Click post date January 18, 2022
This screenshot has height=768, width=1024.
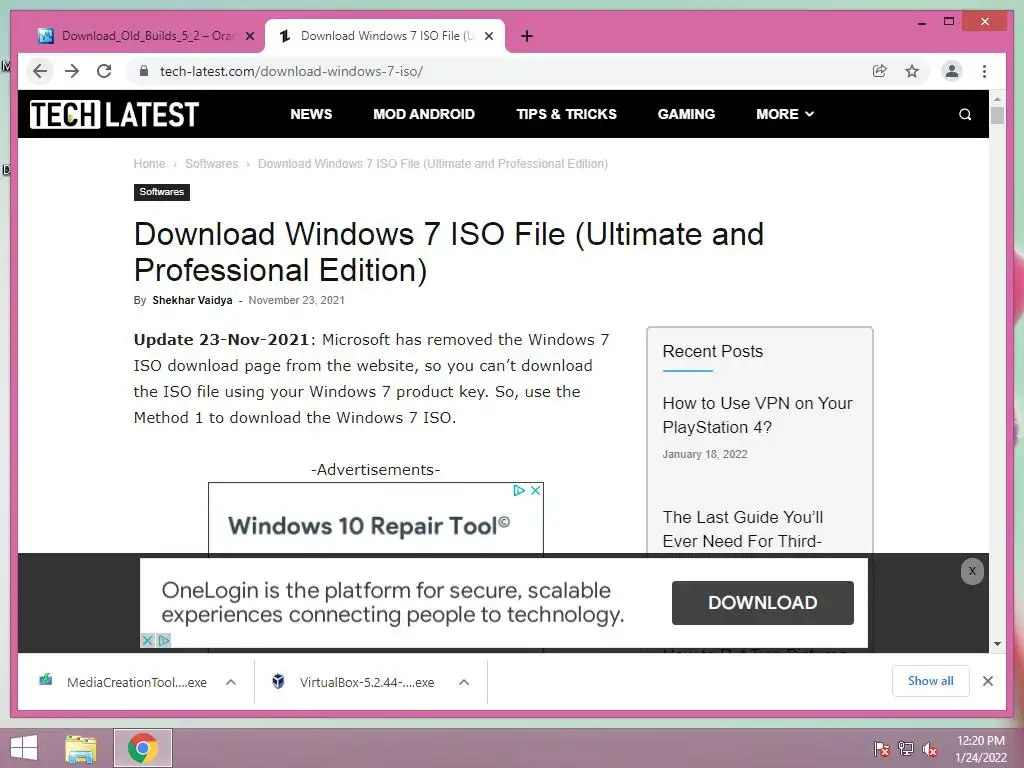tap(705, 455)
